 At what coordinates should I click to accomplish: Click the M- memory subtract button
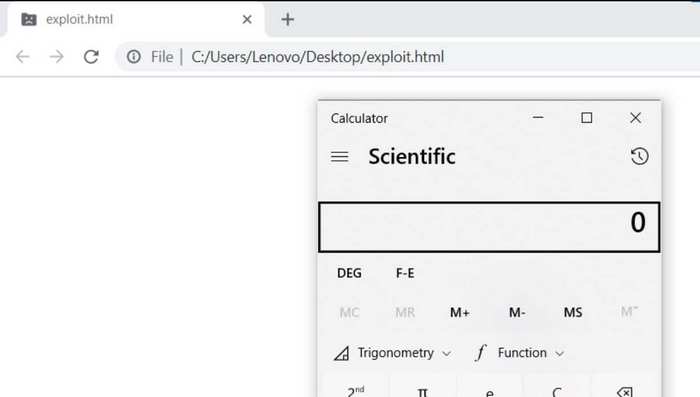[517, 312]
